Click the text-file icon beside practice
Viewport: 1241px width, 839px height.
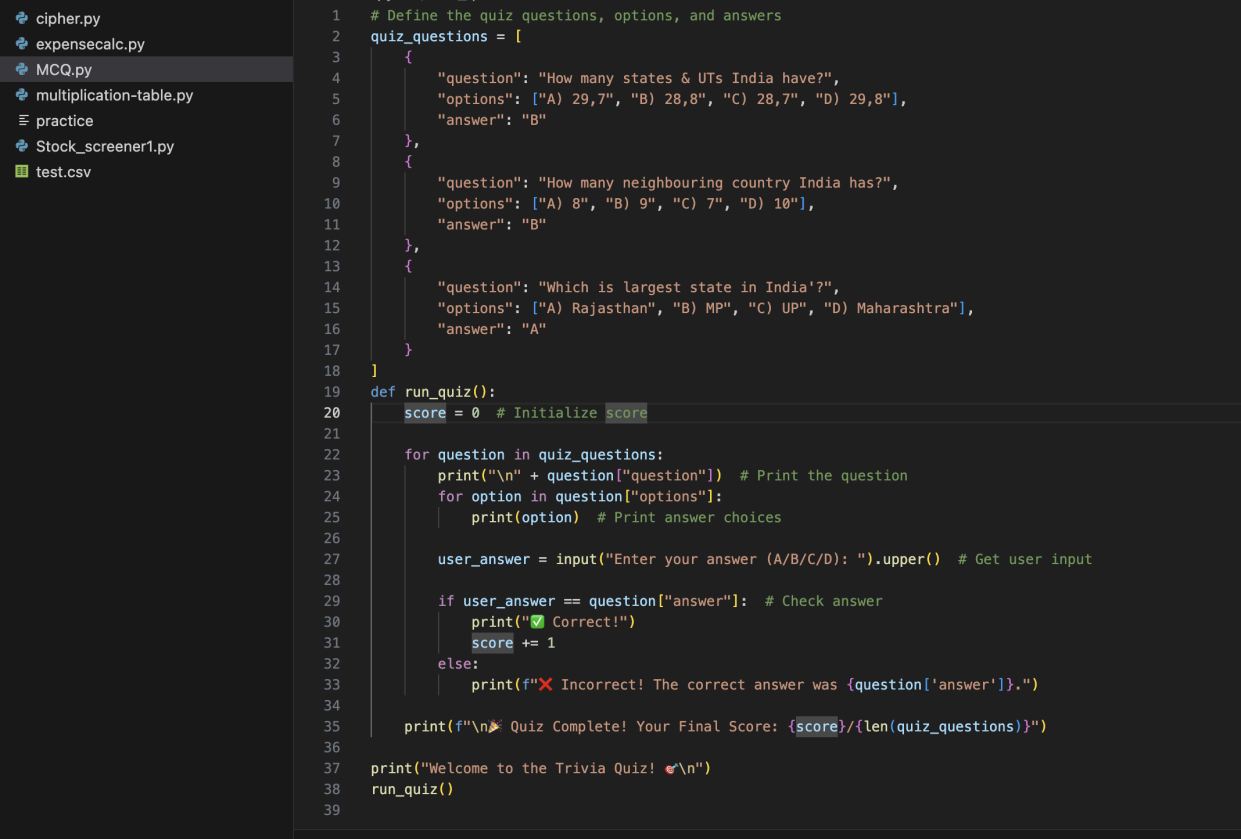pos(22,121)
